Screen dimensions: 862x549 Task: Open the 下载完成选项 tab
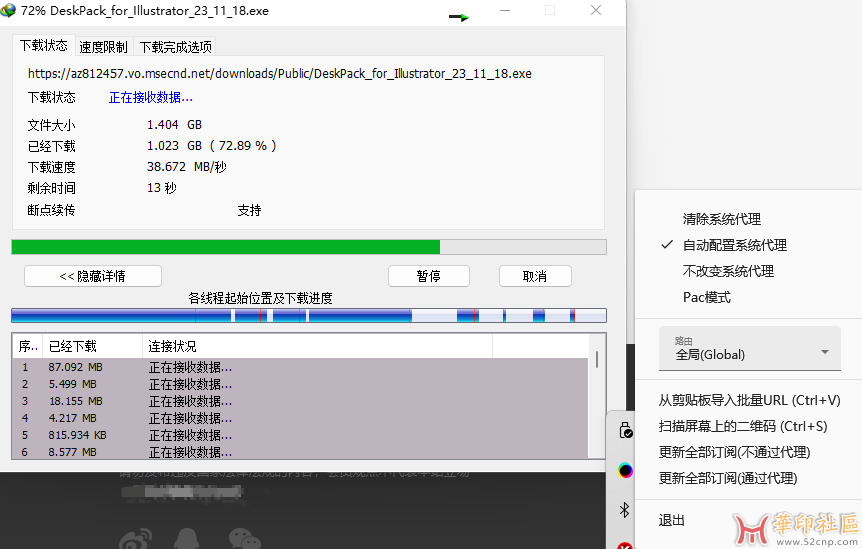pyautogui.click(x=175, y=47)
